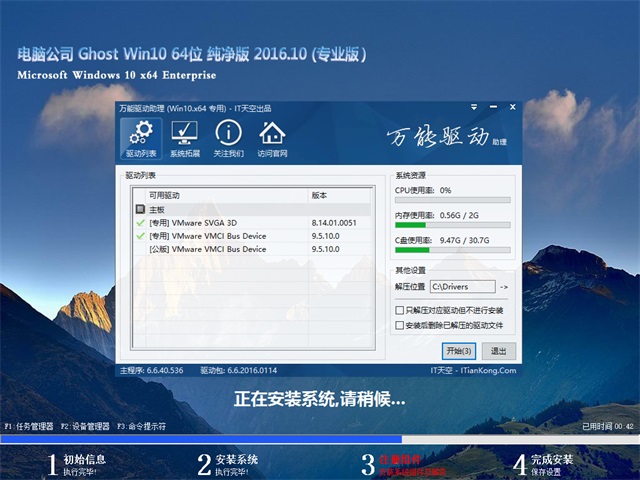Click F1:任务管理器 shortcut text

(x=29, y=426)
